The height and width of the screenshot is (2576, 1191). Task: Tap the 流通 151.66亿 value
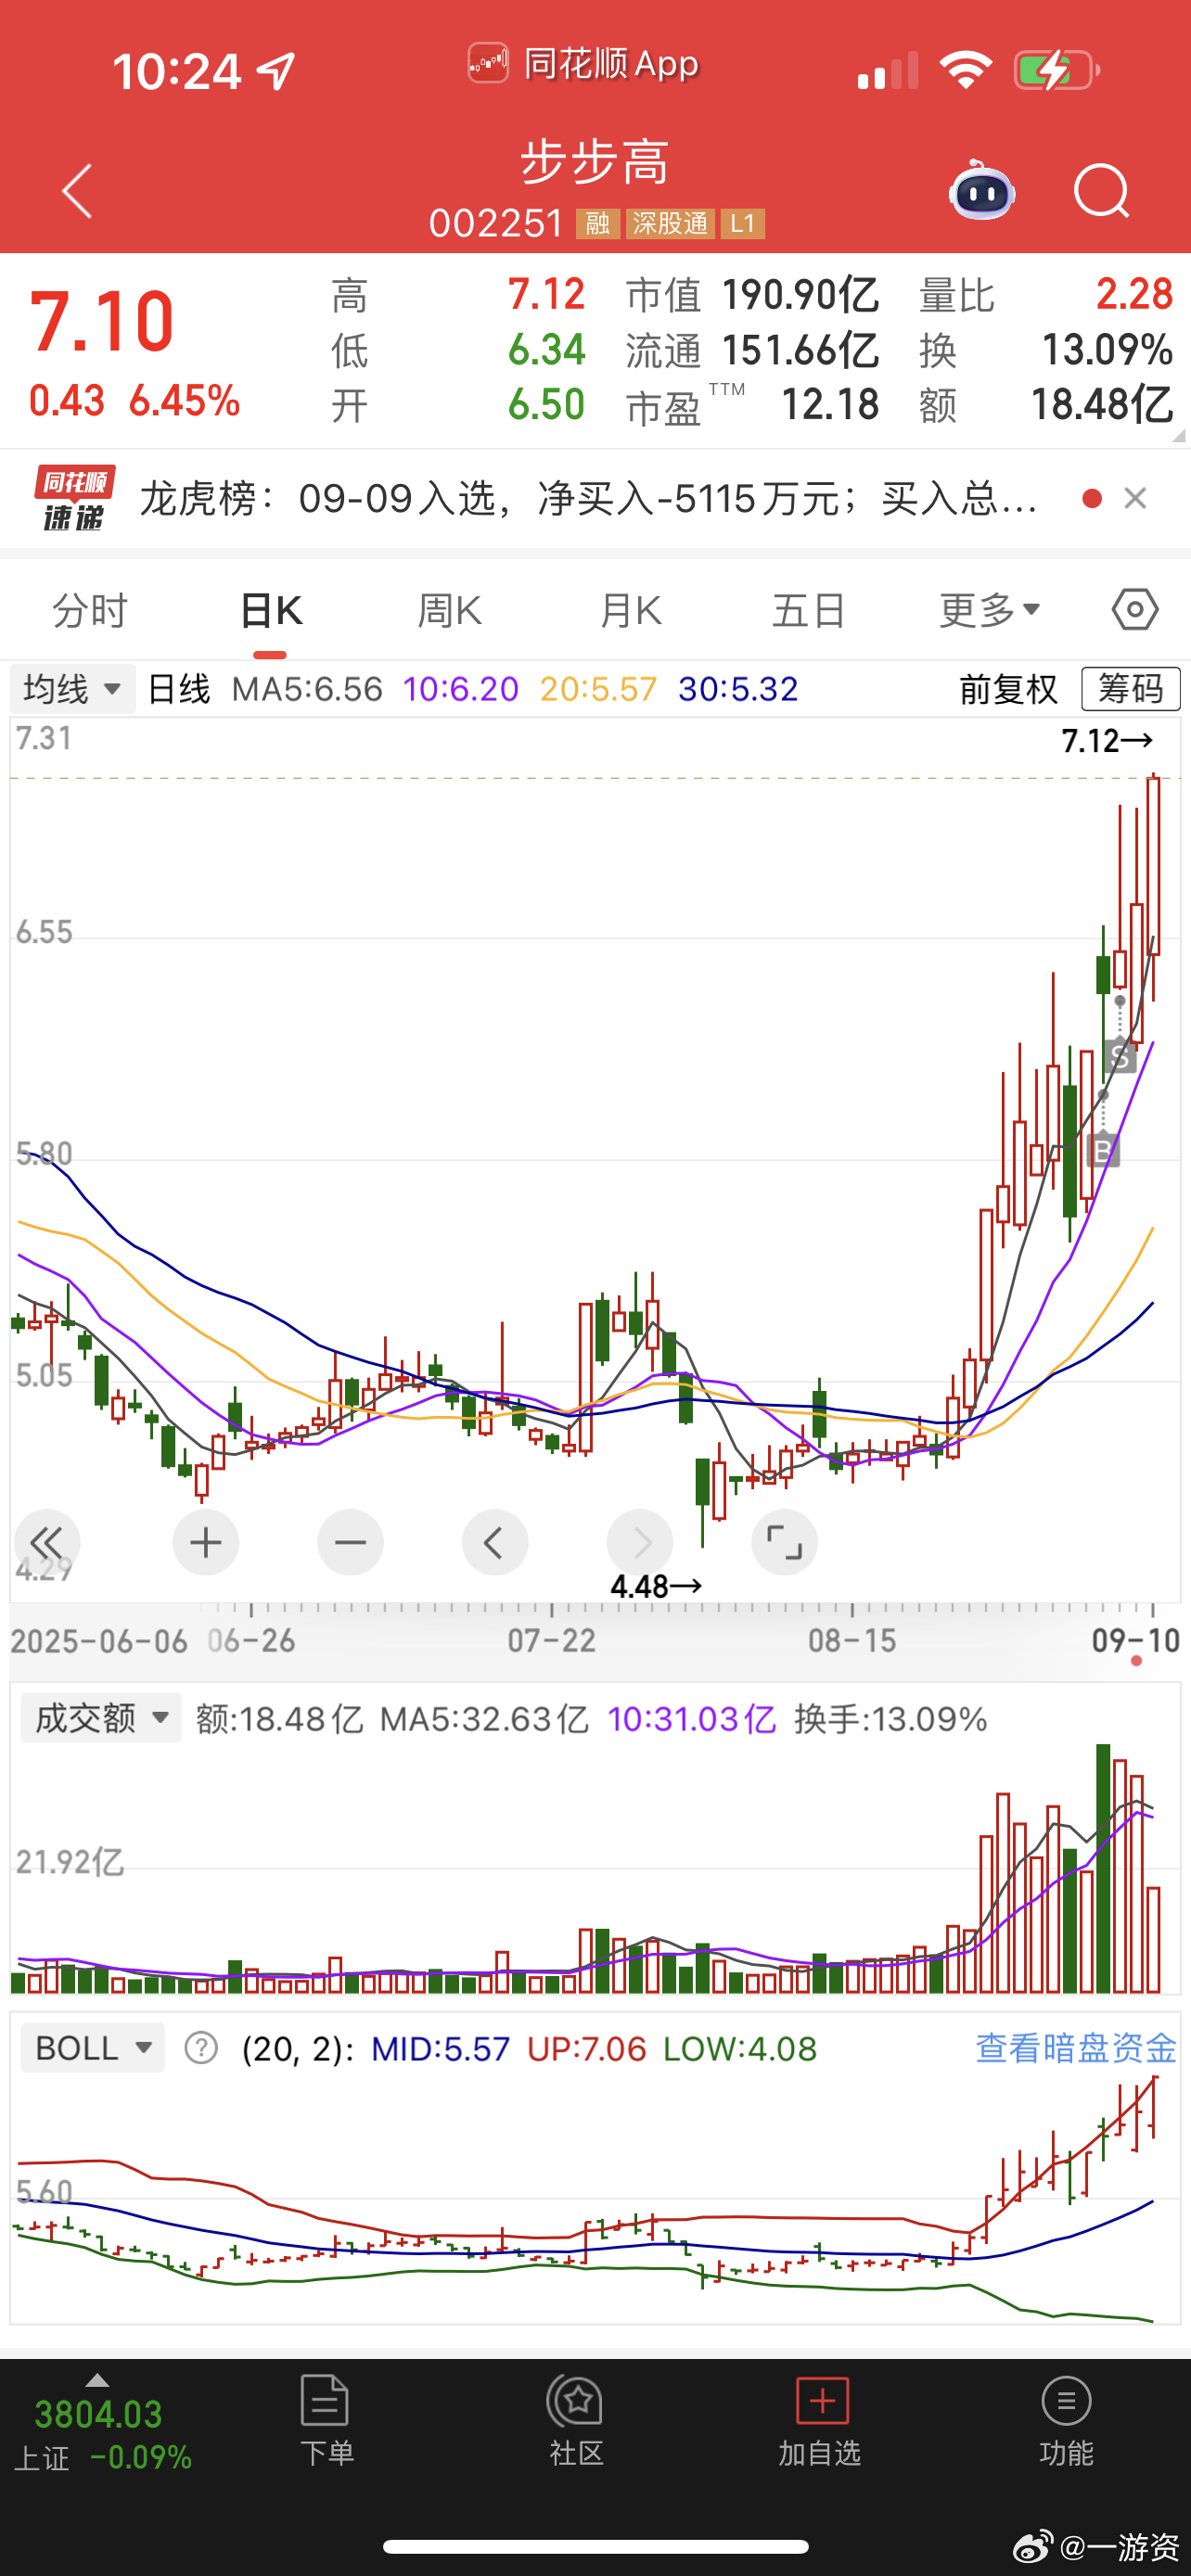[753, 350]
